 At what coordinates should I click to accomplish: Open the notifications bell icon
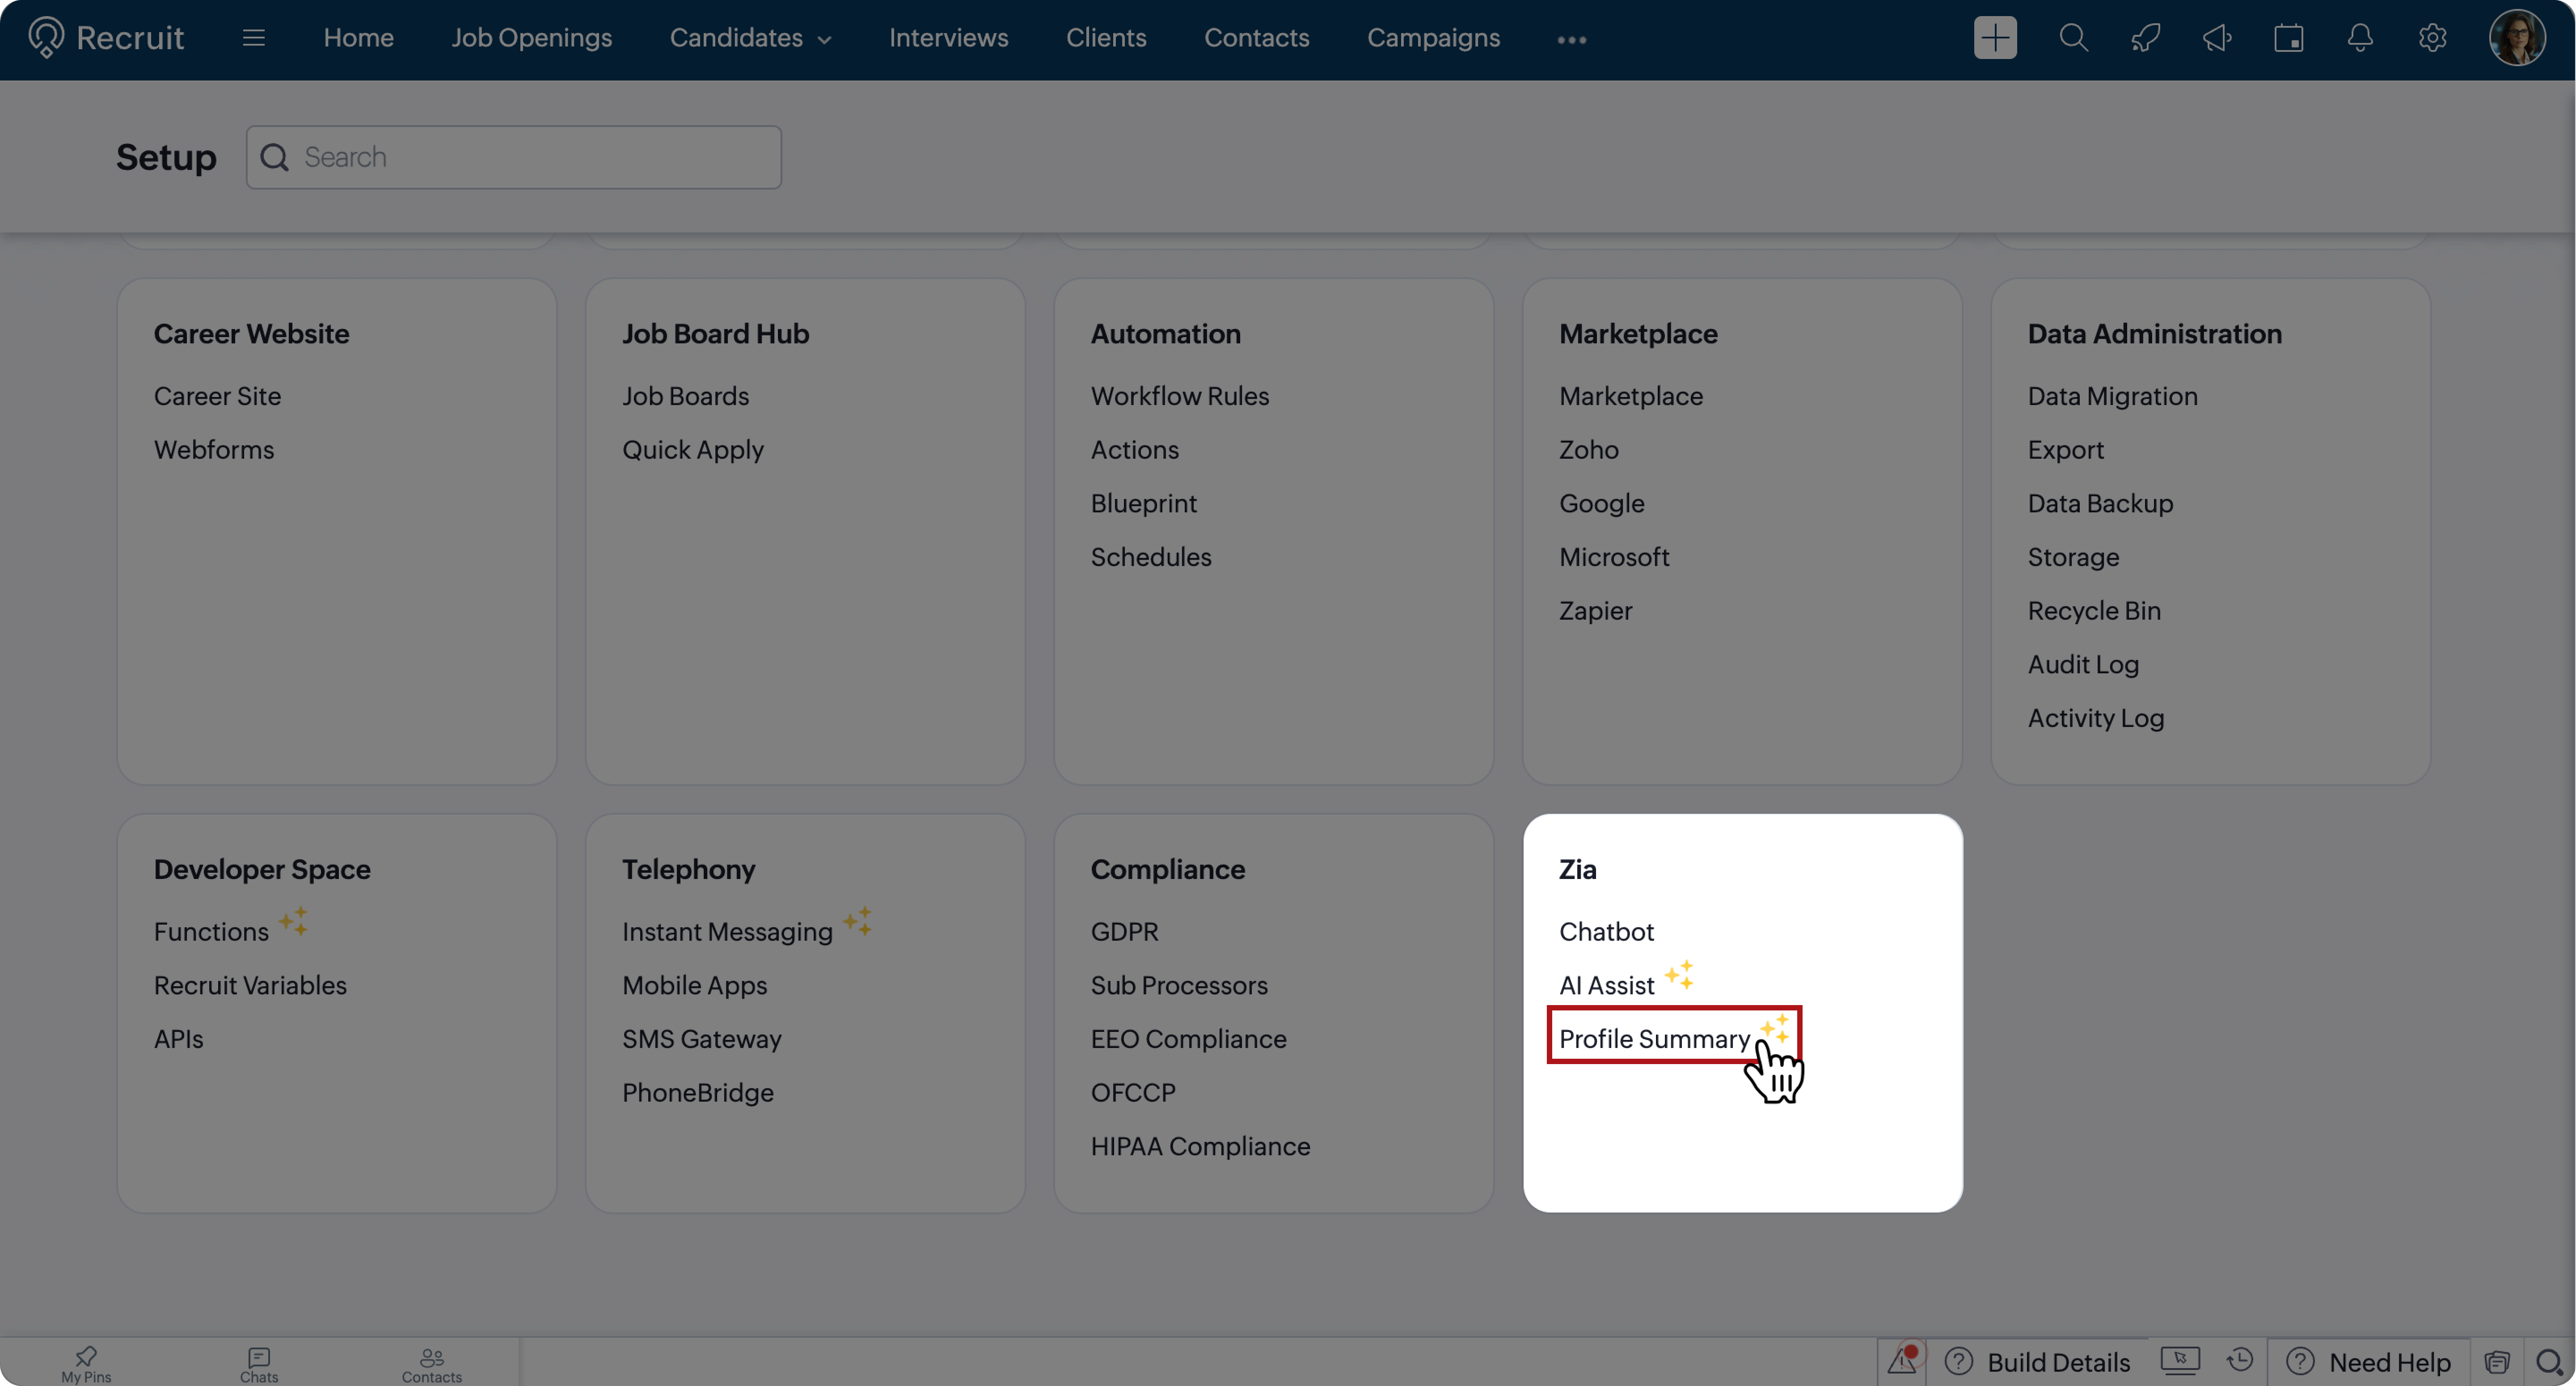click(x=2360, y=38)
